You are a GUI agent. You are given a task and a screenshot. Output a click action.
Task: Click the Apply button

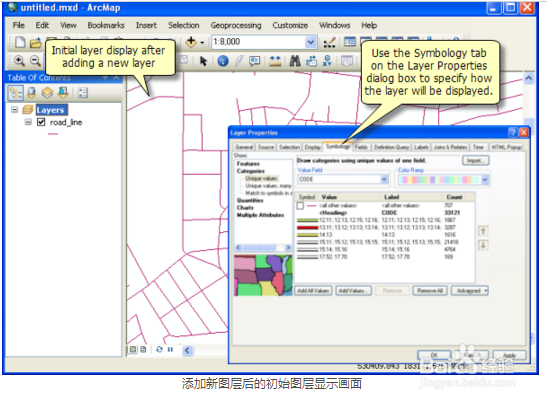(x=509, y=355)
